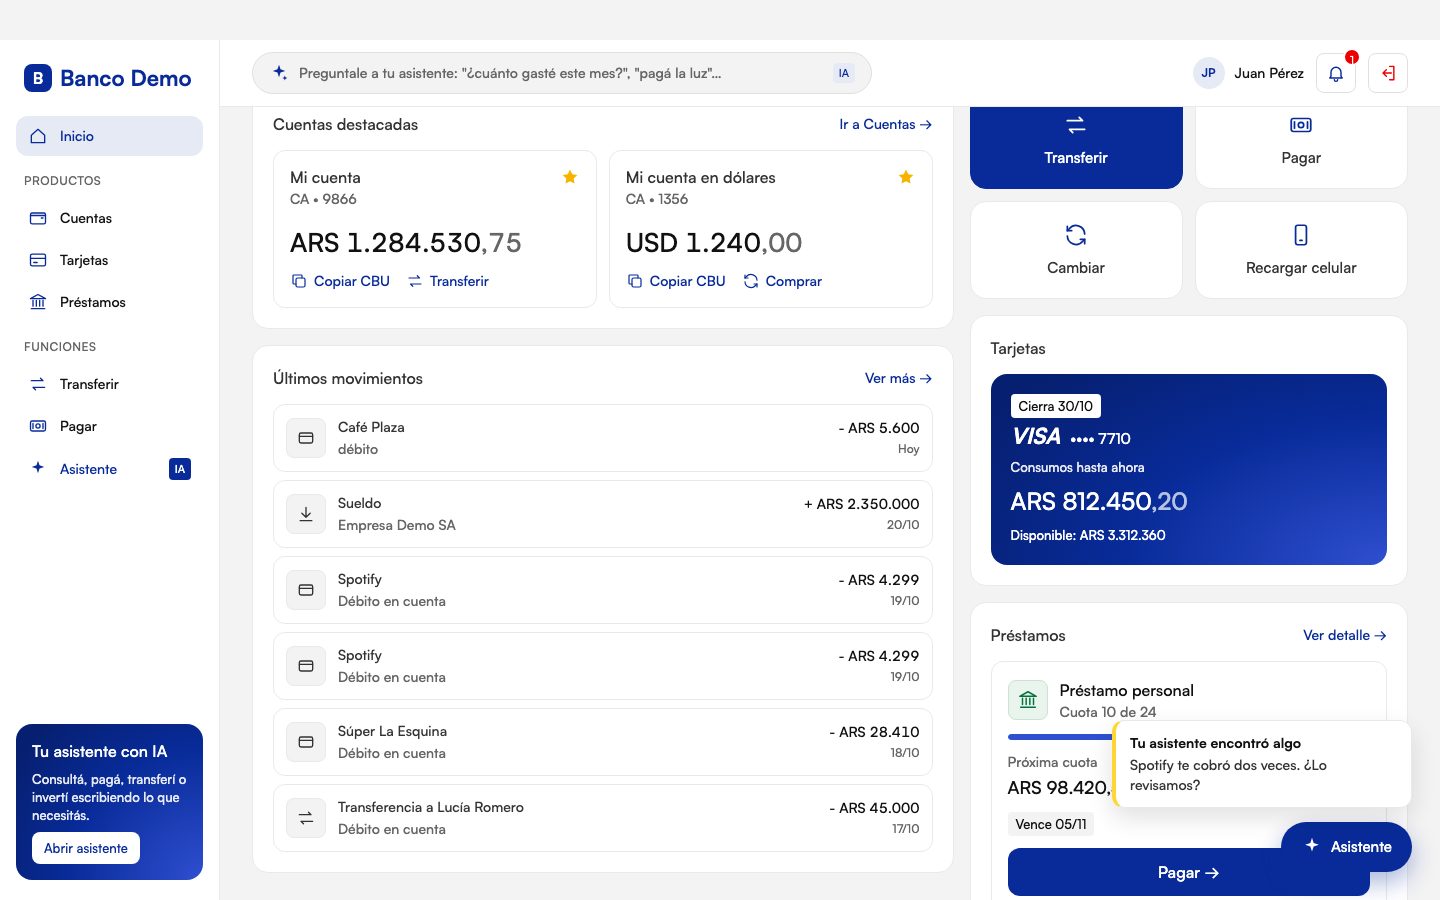Click the Juan Pérez user name
This screenshot has width=1440, height=900.
click(x=1269, y=73)
